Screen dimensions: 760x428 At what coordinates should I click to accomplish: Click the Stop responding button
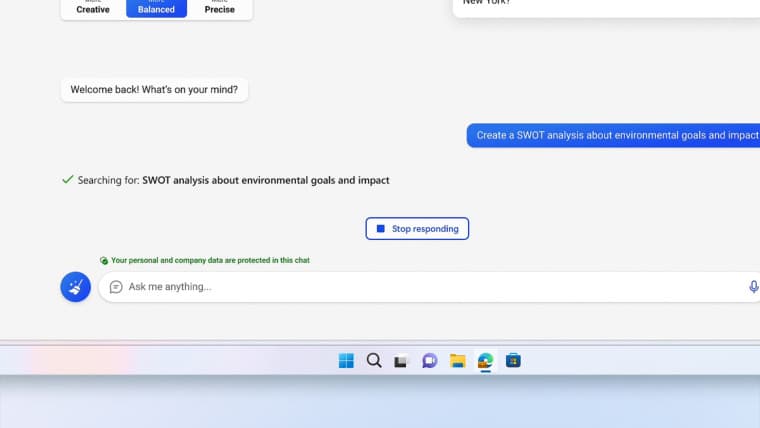click(x=417, y=229)
